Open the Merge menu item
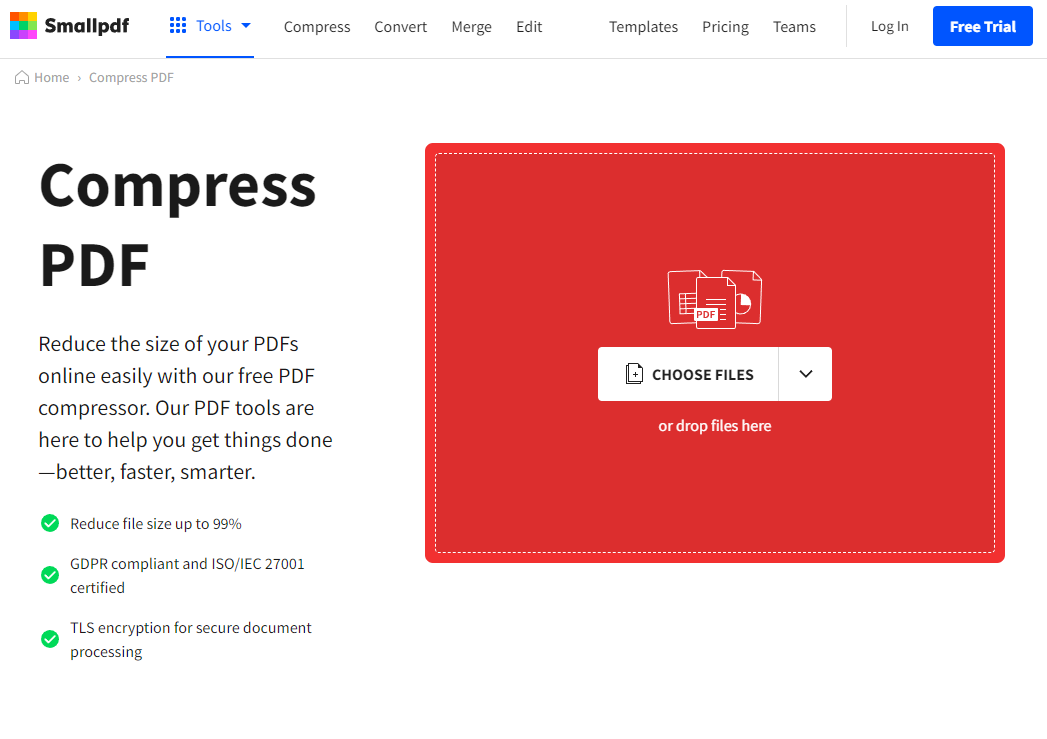This screenshot has height=739, width=1047. (471, 27)
